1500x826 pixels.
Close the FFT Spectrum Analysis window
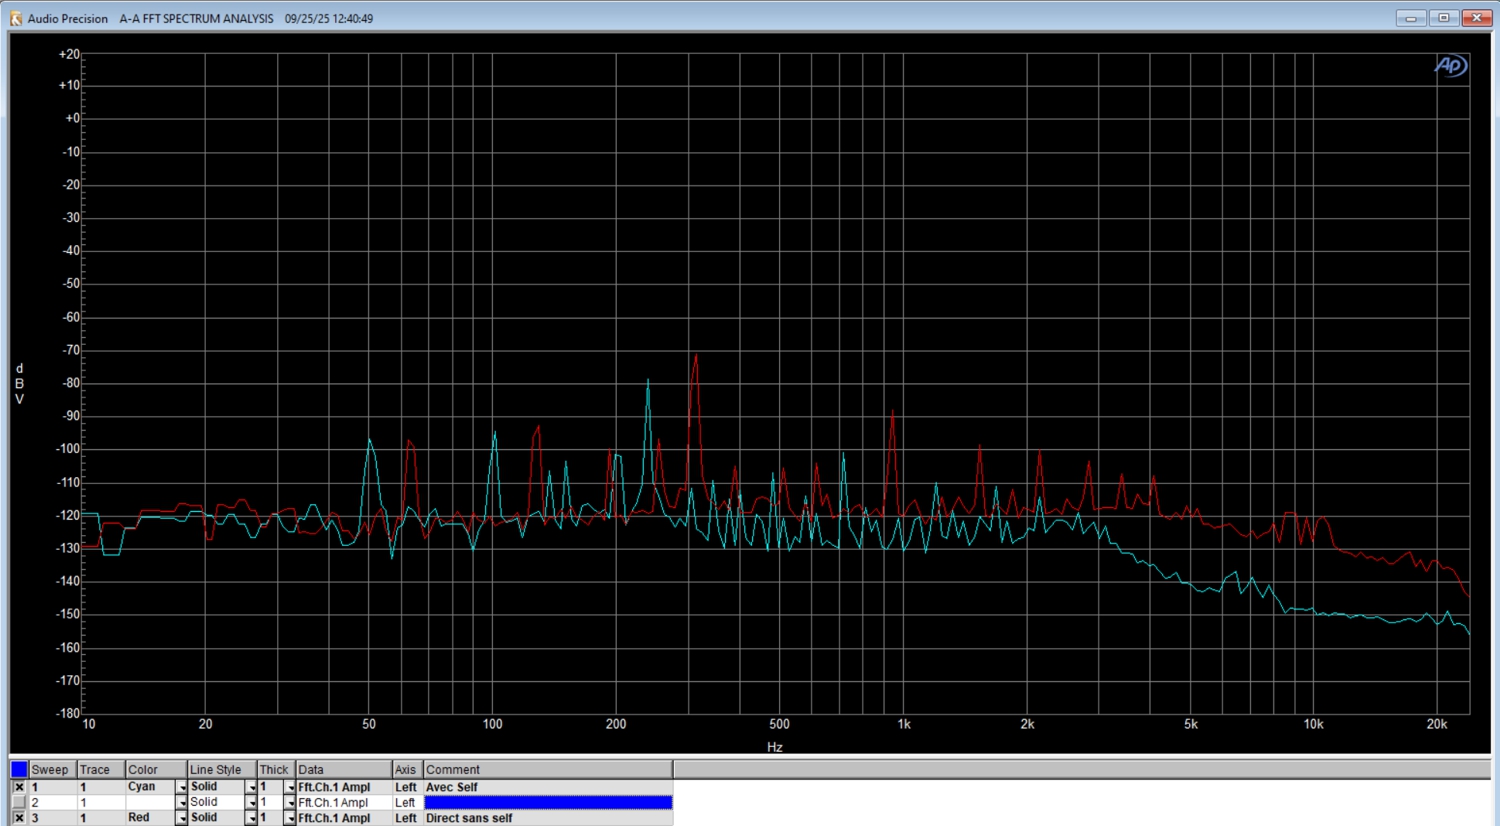click(x=1476, y=18)
